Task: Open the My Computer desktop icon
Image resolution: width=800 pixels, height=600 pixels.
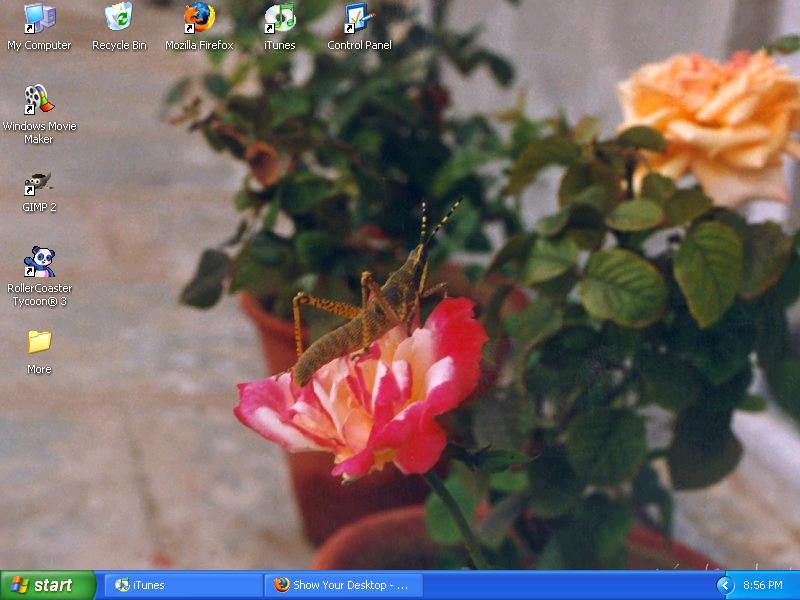Action: click(x=39, y=19)
